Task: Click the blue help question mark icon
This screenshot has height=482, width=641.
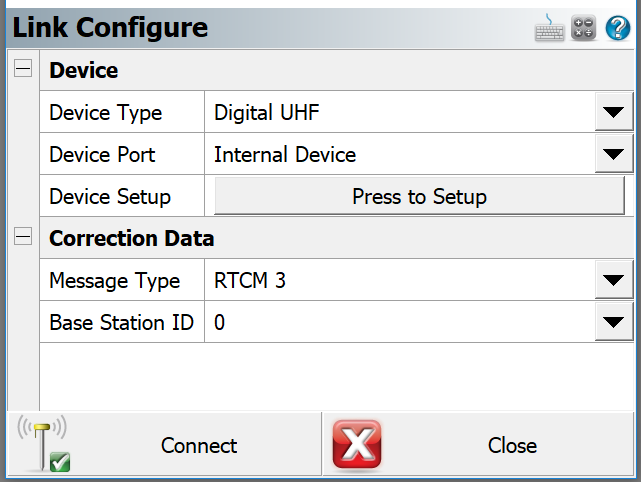Action: pyautogui.click(x=617, y=28)
